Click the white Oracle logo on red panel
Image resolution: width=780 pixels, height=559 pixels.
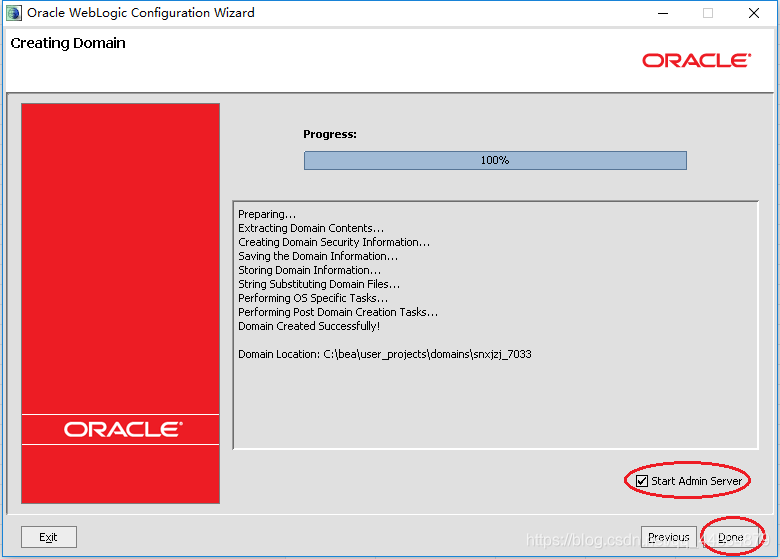(123, 429)
